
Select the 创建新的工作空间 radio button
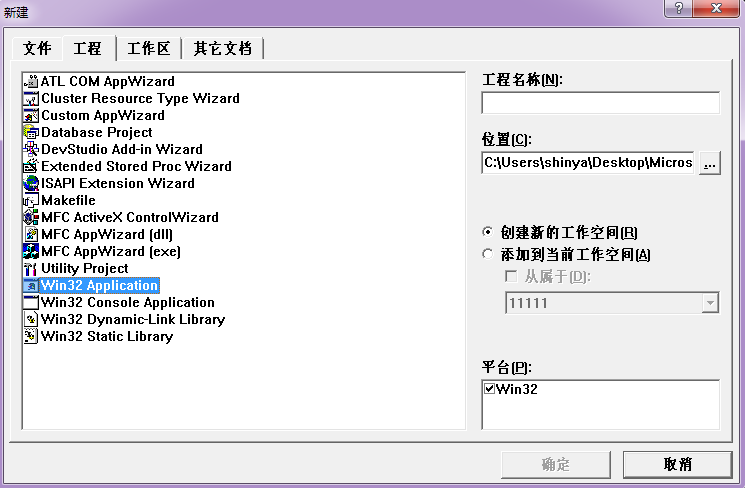(488, 232)
